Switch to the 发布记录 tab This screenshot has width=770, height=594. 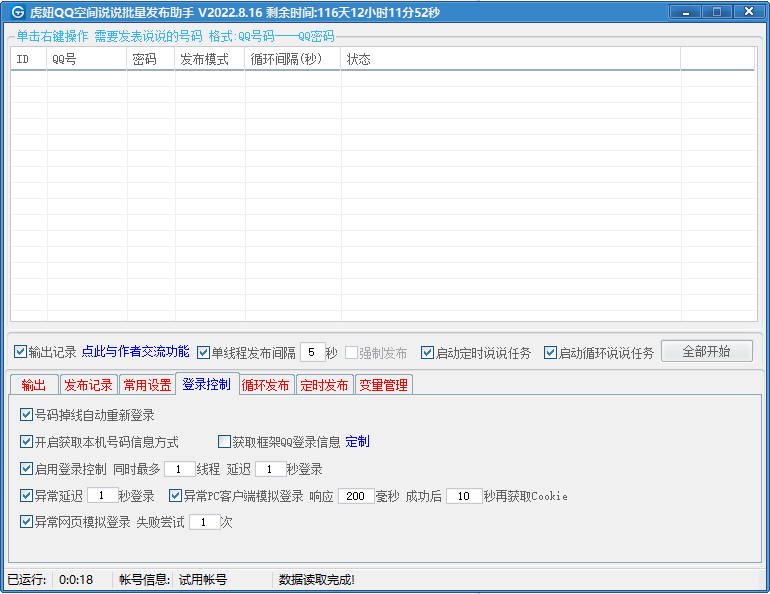coord(88,385)
